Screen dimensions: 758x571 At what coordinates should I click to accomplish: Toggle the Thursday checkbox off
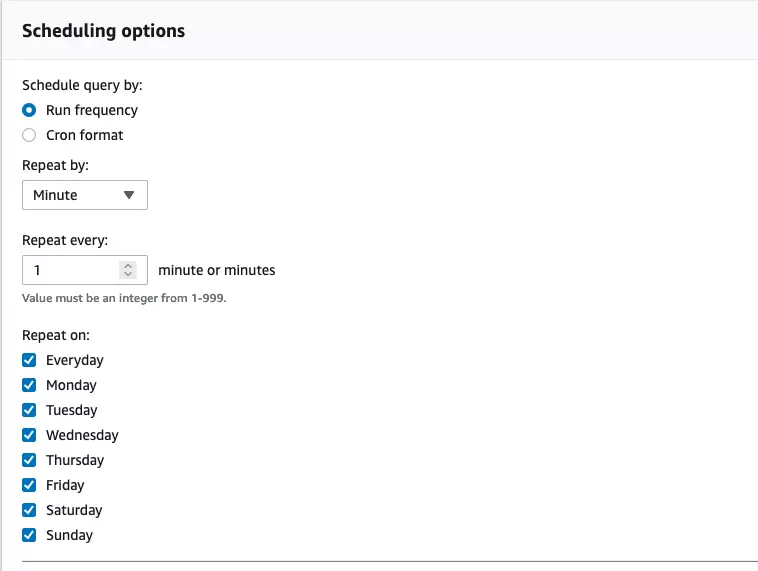pyautogui.click(x=29, y=460)
